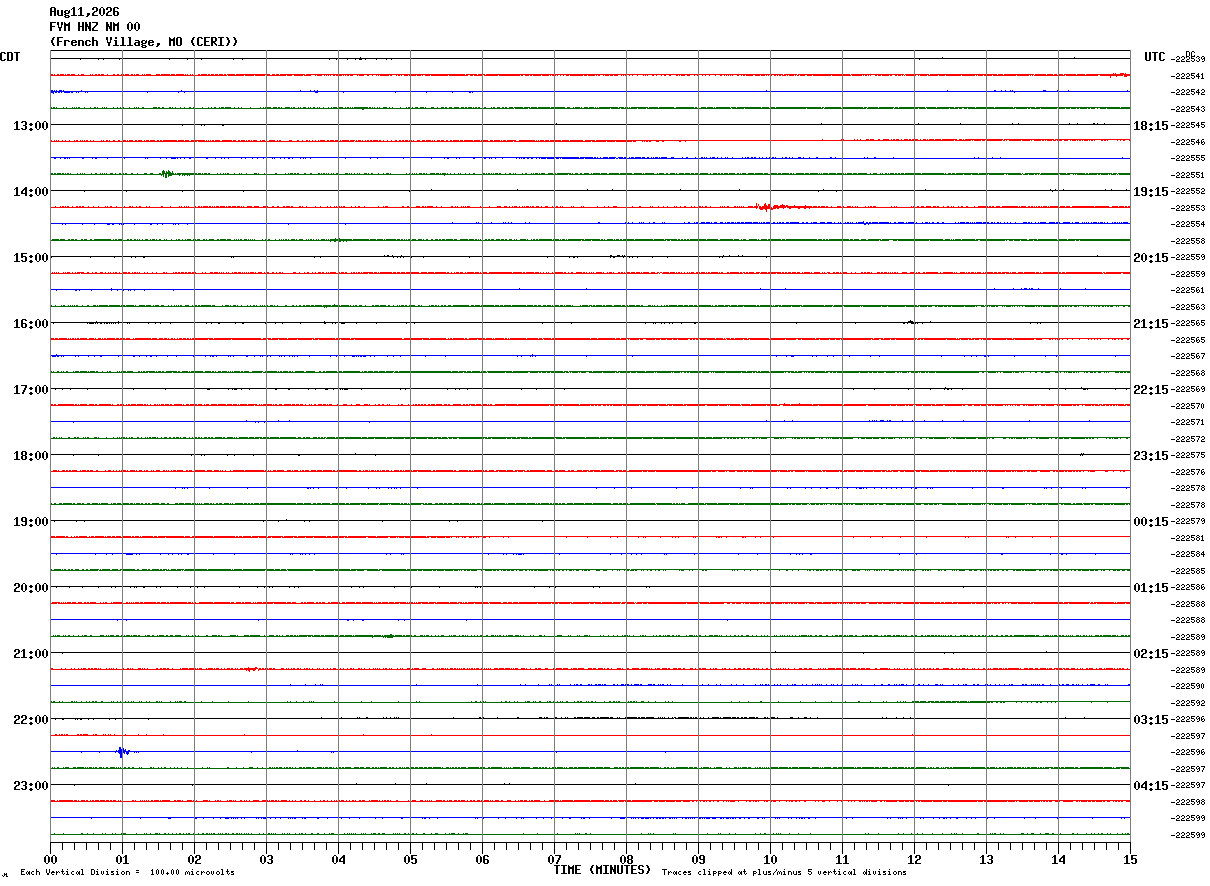Click the TIME (MINUTES) axis label

point(602,870)
